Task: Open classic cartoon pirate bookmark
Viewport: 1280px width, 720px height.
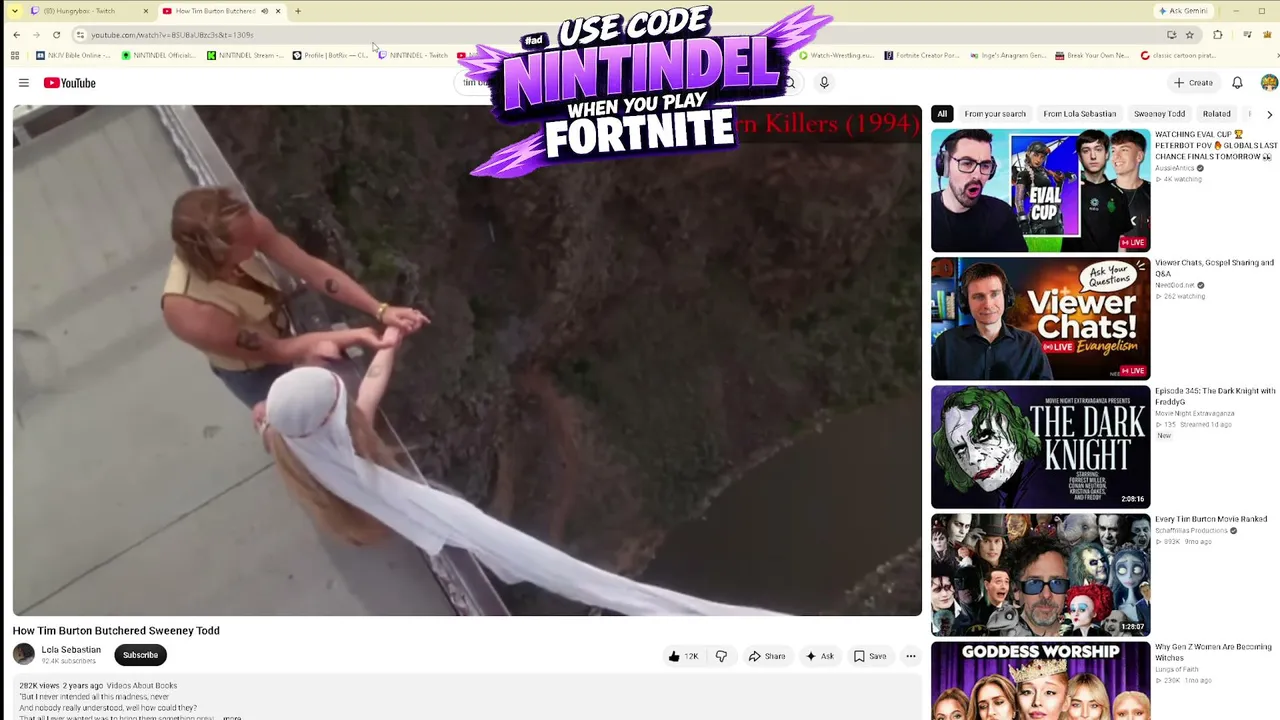Action: pos(1178,55)
